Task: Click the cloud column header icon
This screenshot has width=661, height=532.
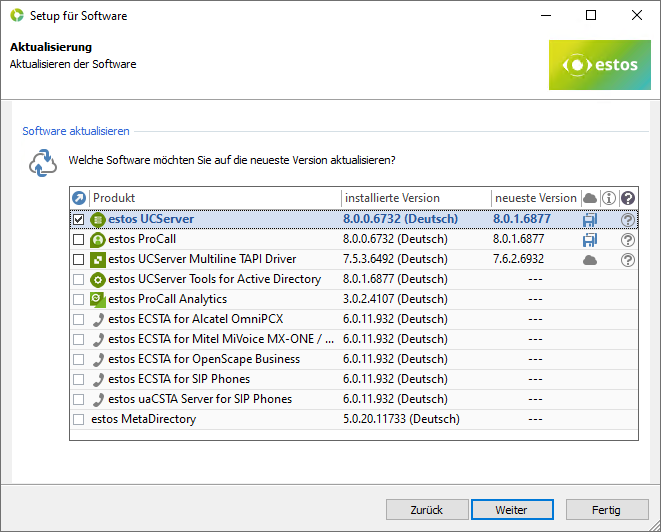Action: coord(590,198)
